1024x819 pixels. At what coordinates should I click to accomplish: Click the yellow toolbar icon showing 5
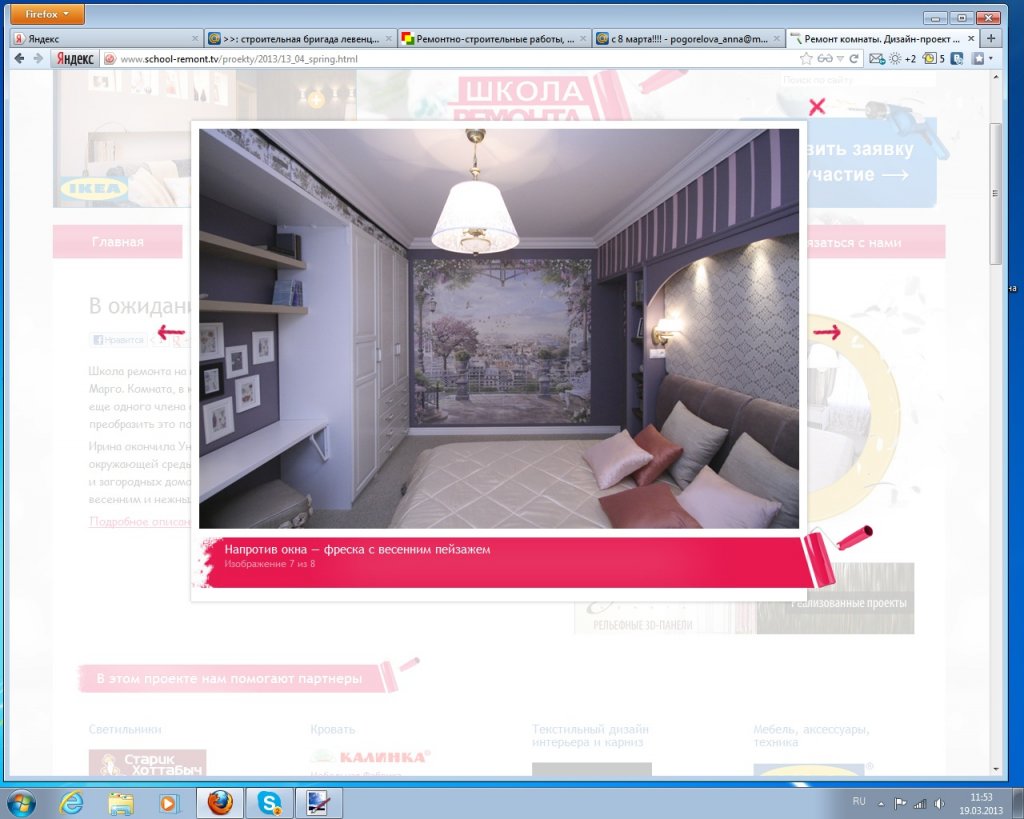pyautogui.click(x=935, y=59)
